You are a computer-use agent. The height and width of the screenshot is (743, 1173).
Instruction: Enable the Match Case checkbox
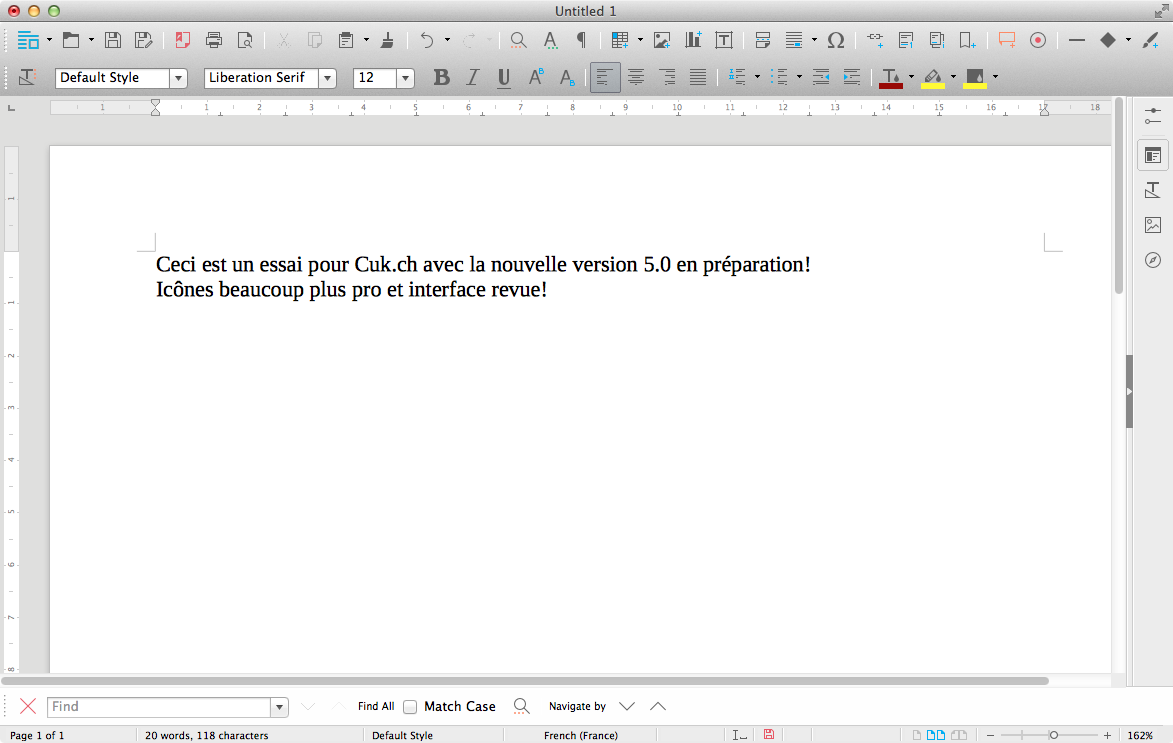[x=410, y=706]
